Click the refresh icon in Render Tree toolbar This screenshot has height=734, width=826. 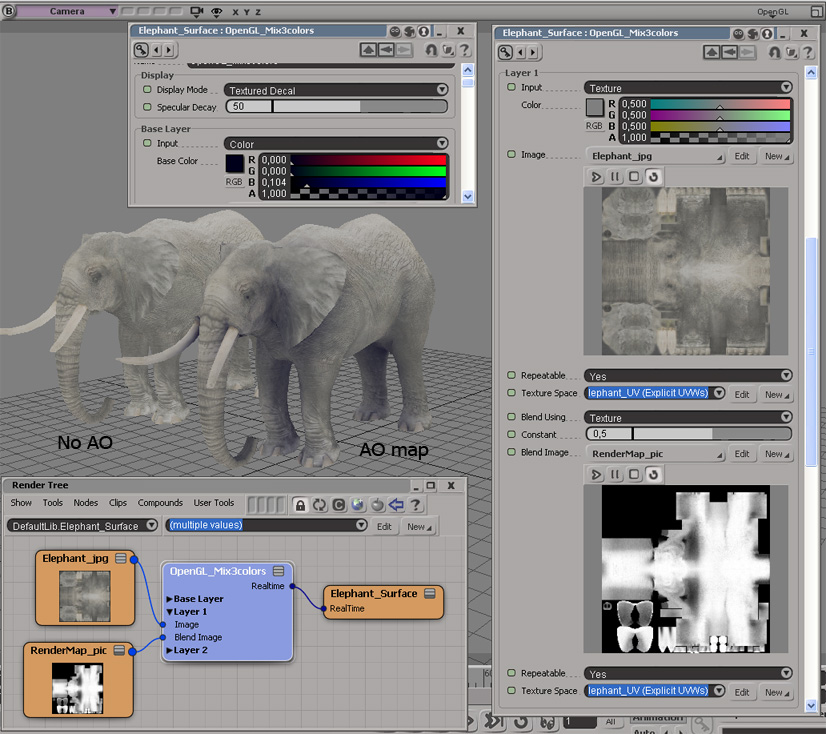tap(319, 505)
